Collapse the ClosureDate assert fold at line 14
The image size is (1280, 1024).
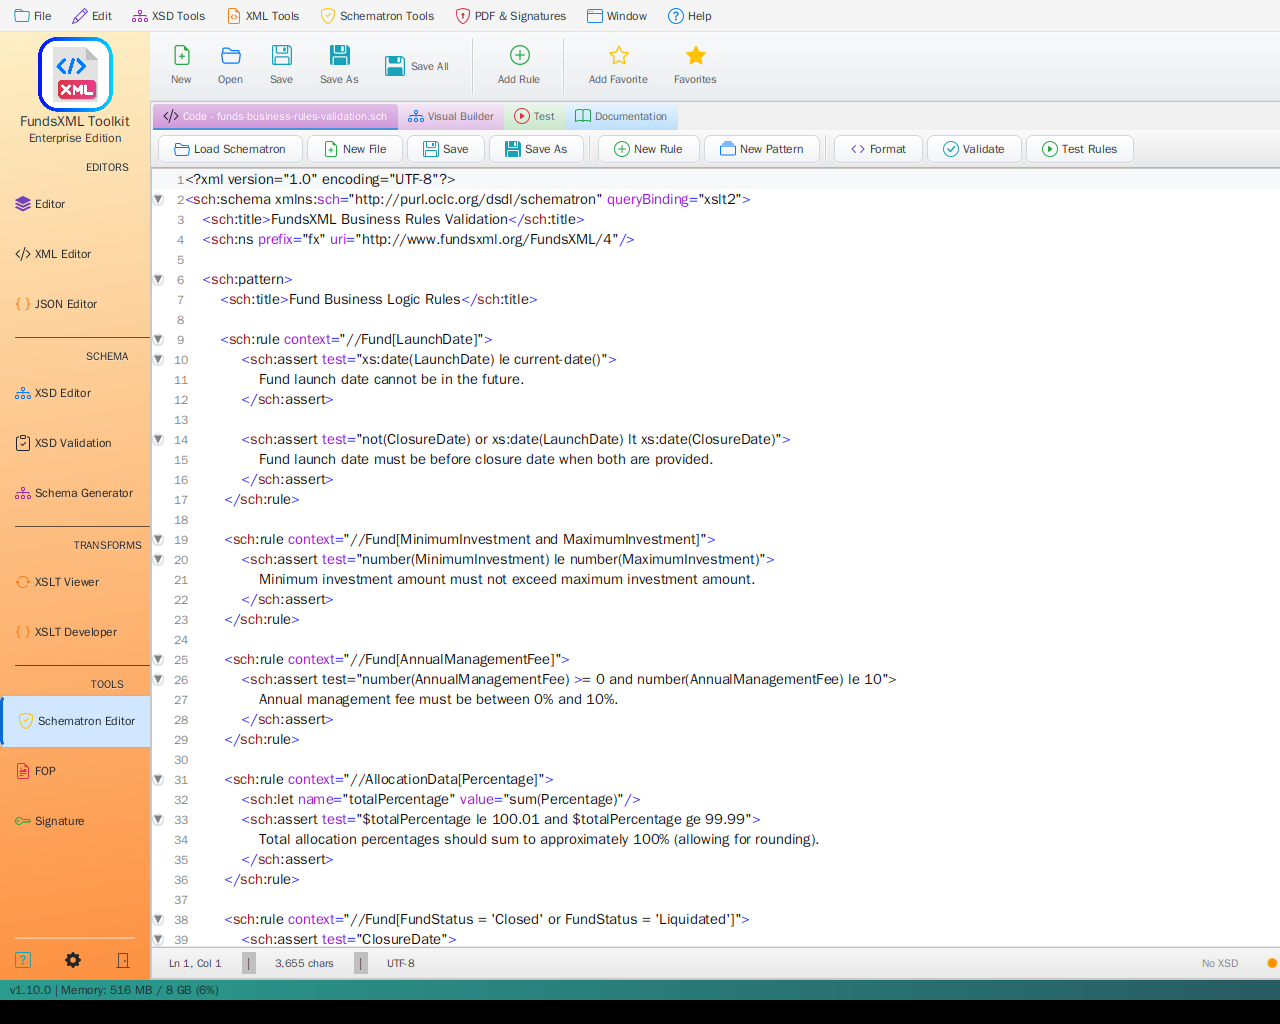158,439
